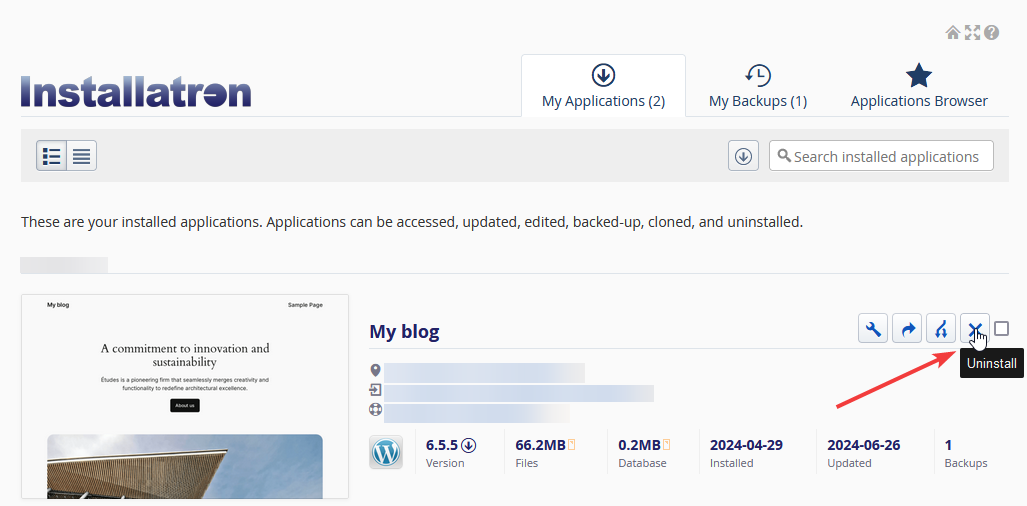Click the WordPress application icon

click(386, 452)
